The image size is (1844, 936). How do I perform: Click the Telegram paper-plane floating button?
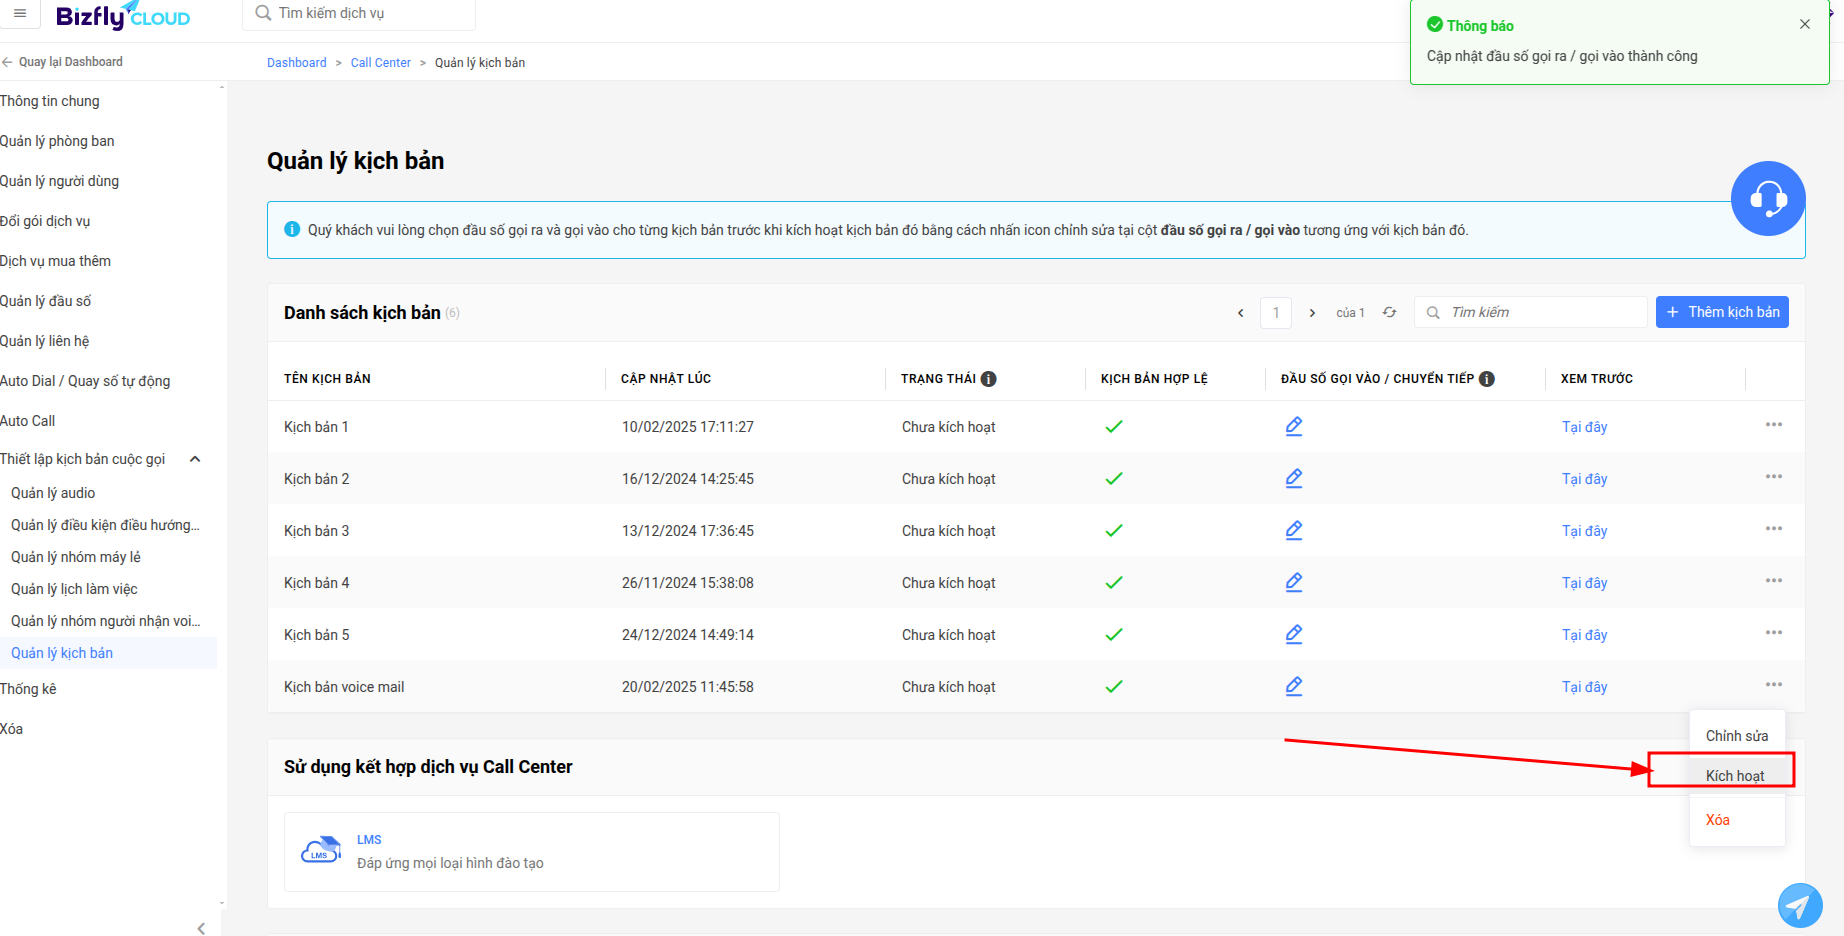[x=1800, y=906]
